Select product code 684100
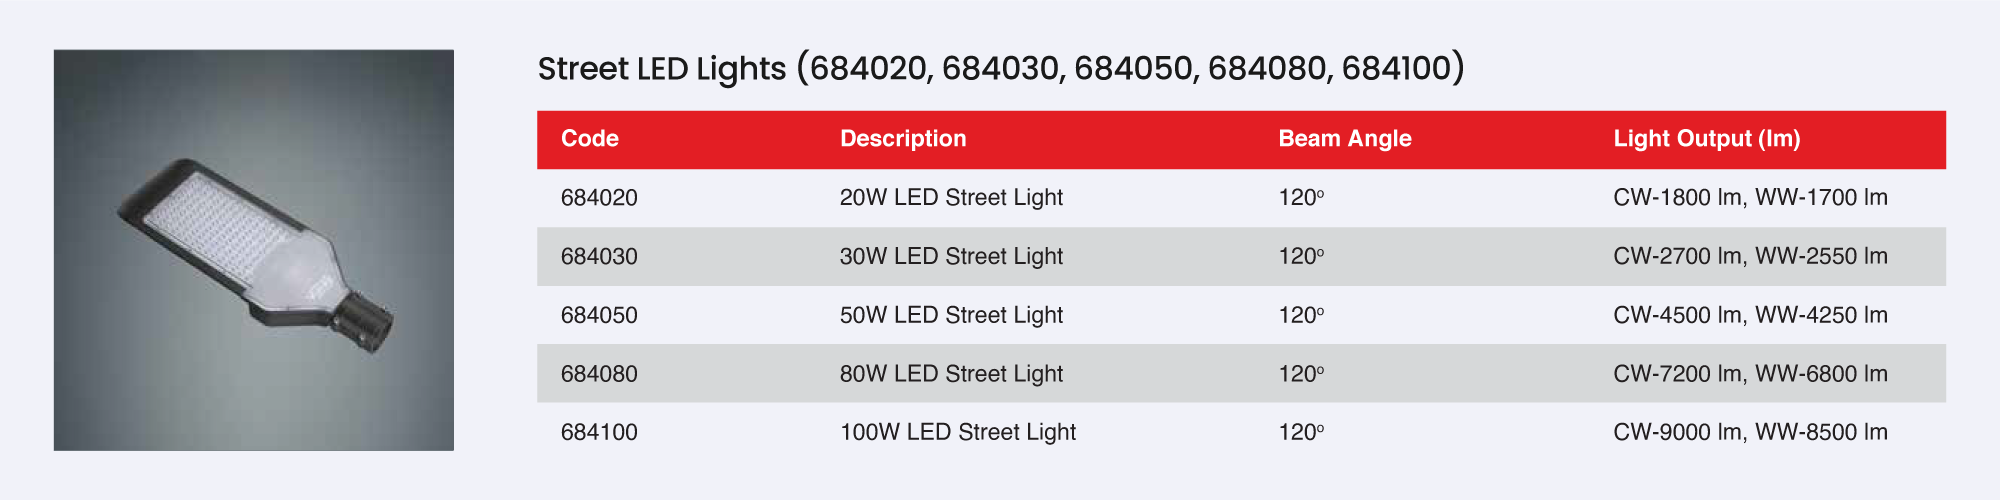This screenshot has height=500, width=2000. click(x=599, y=433)
